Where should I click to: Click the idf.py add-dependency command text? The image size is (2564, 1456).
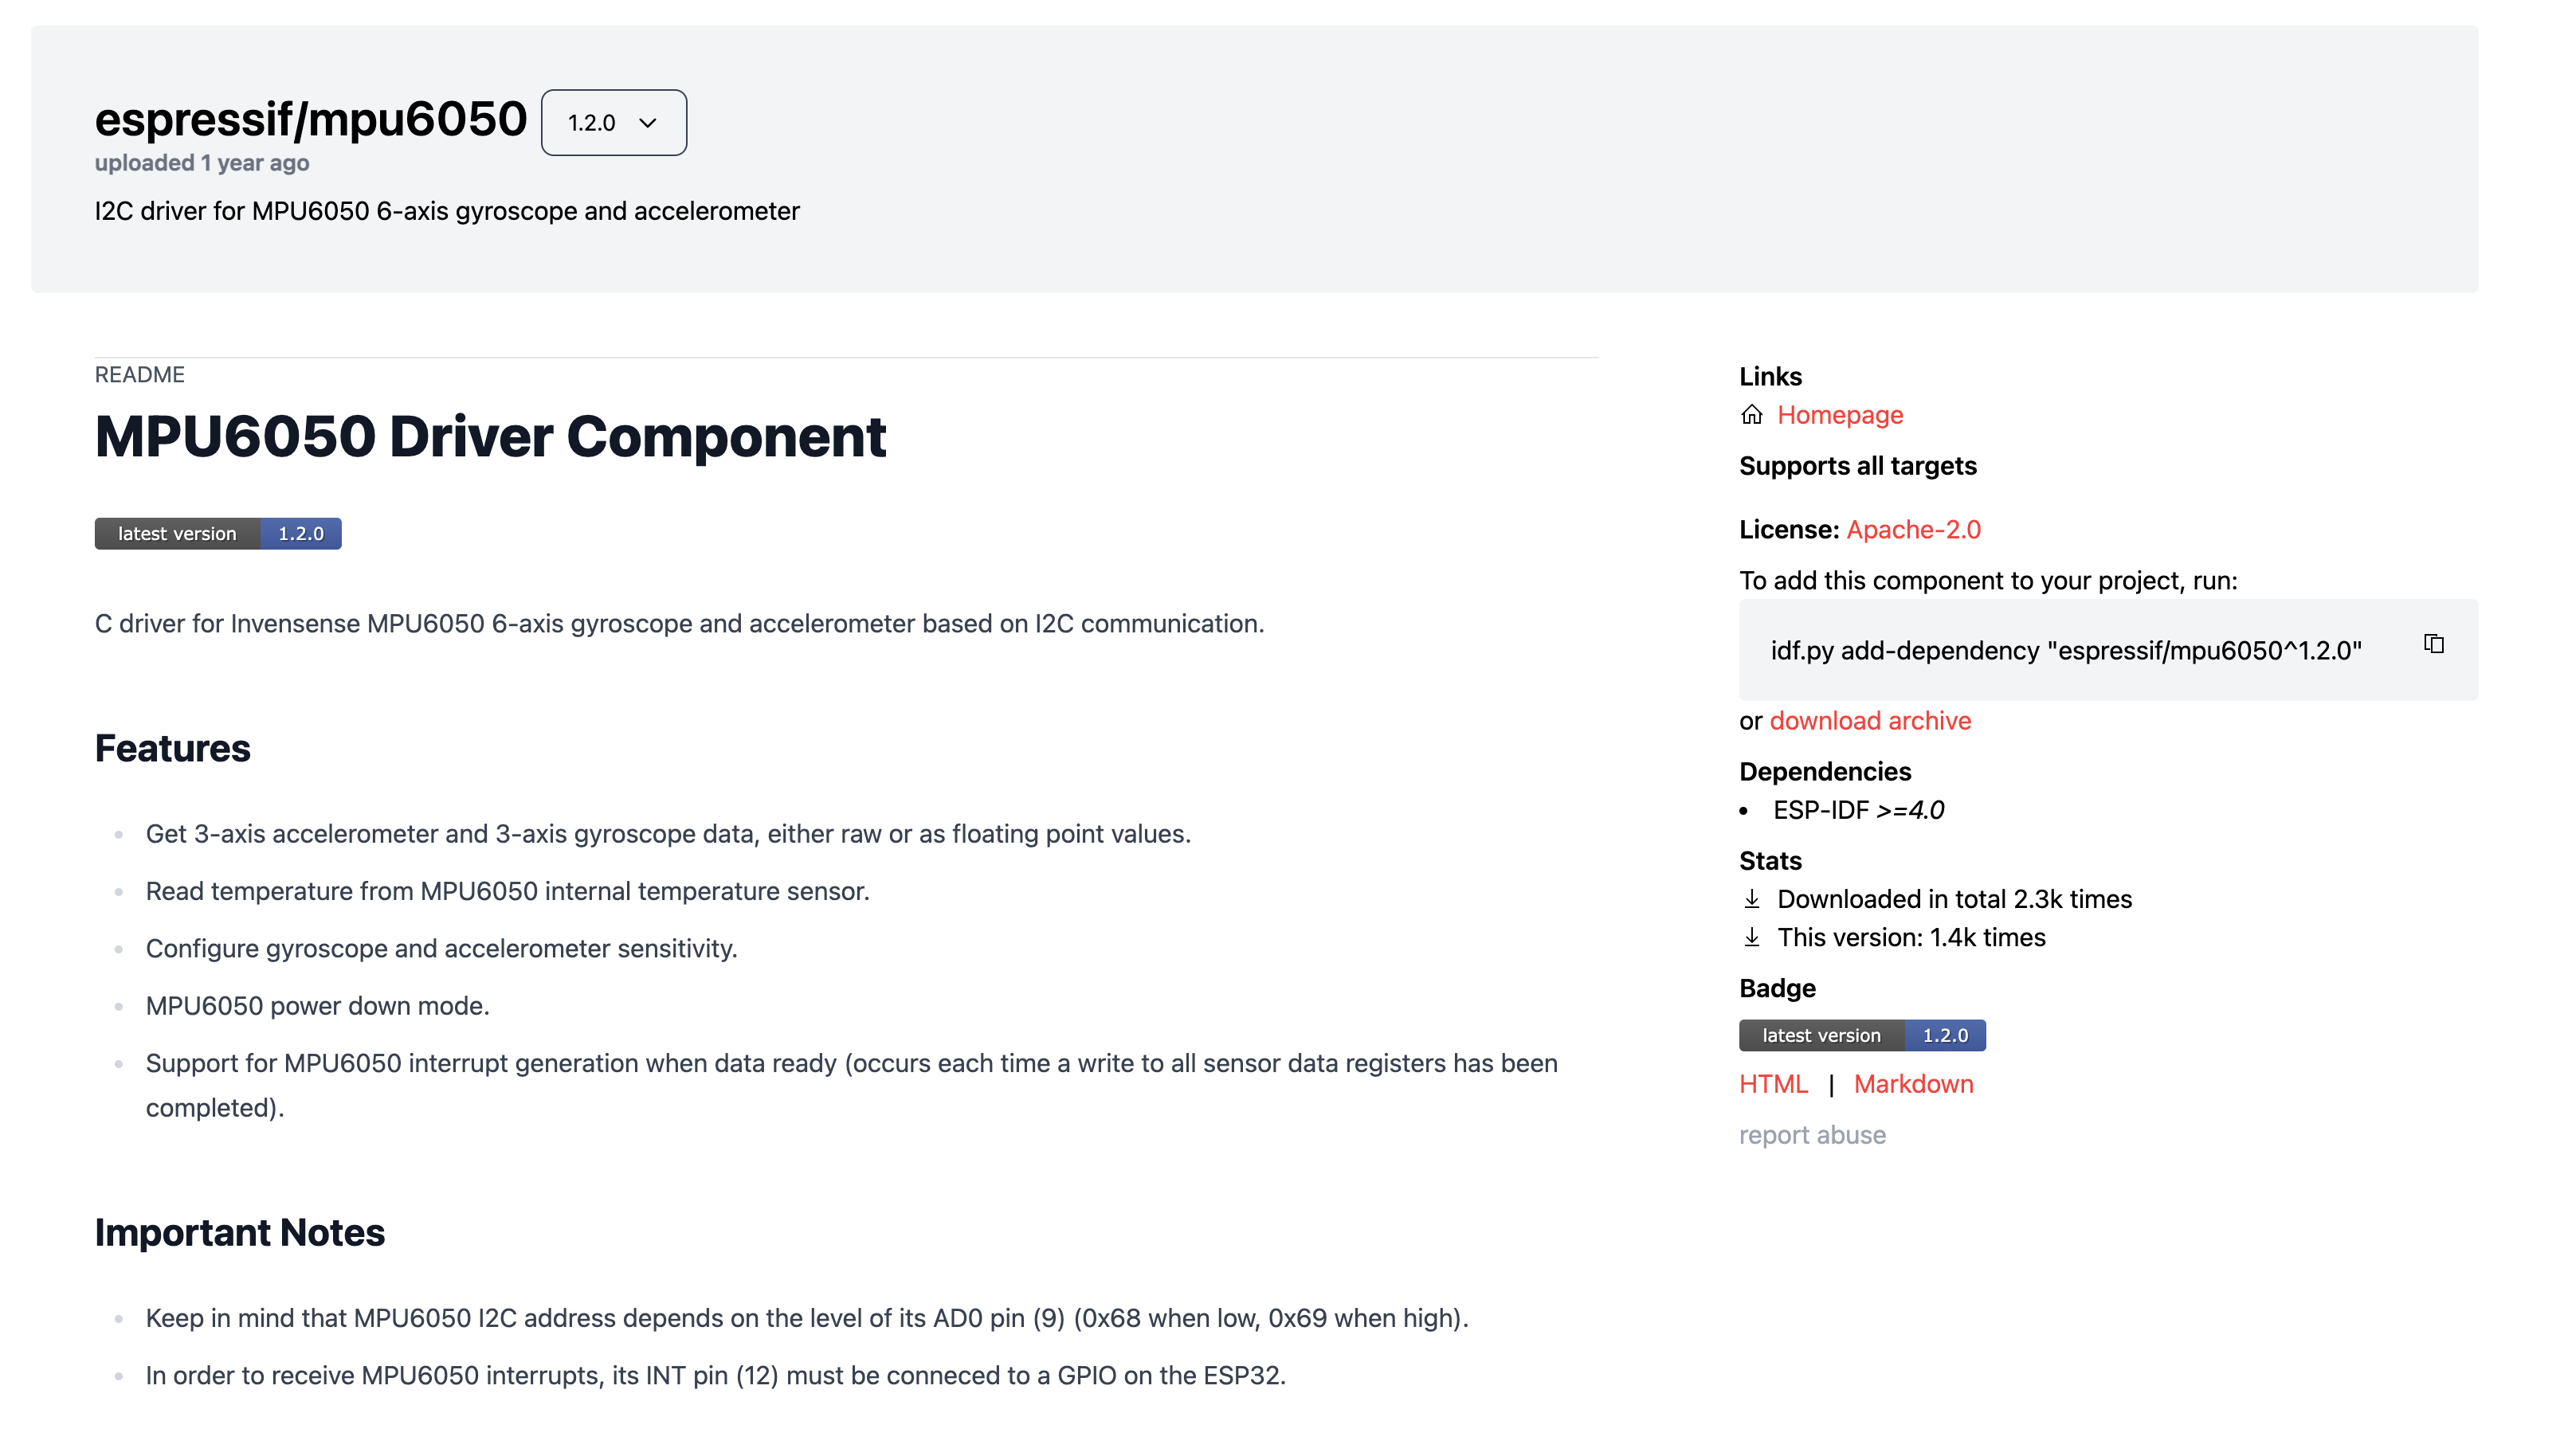[x=2065, y=651]
